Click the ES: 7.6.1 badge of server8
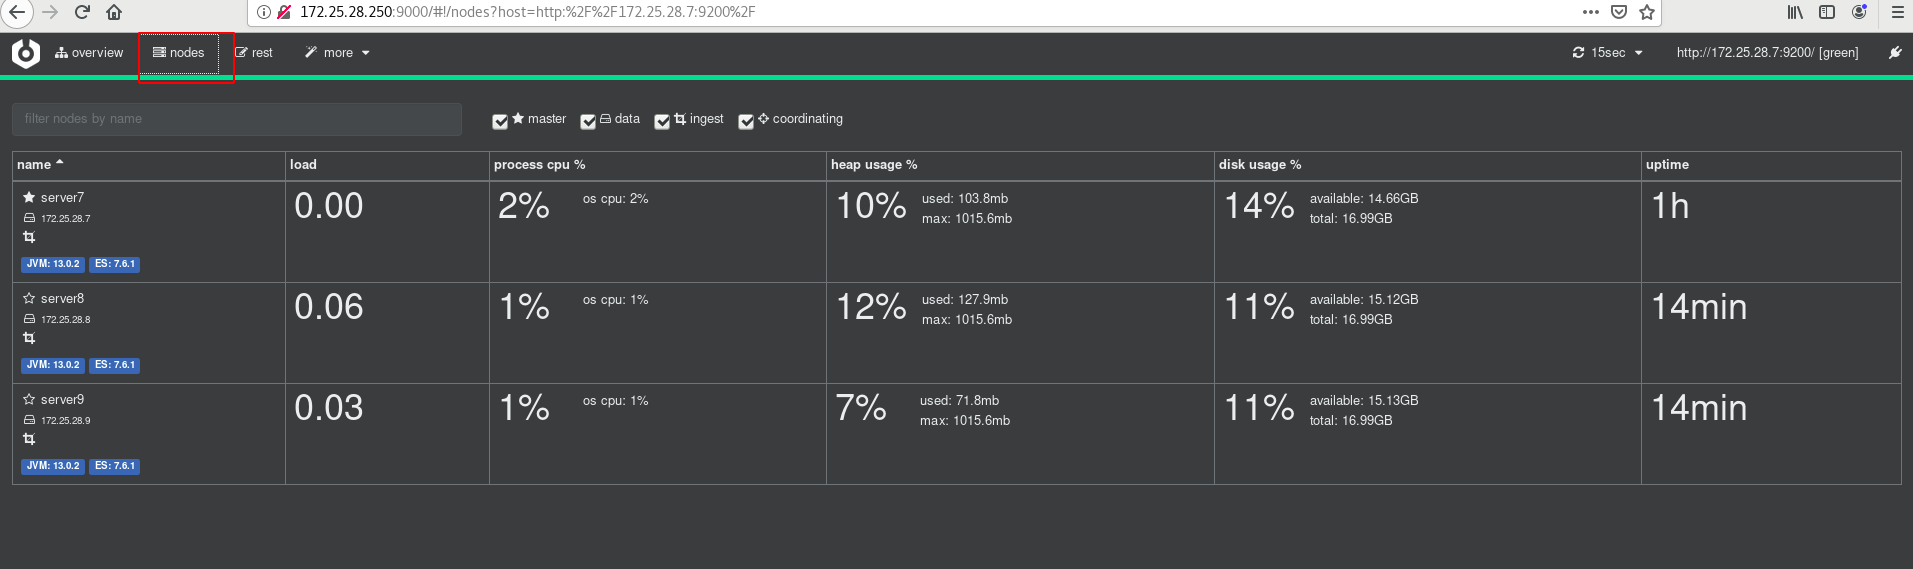Viewport: 1913px width, 569px height. point(115,365)
